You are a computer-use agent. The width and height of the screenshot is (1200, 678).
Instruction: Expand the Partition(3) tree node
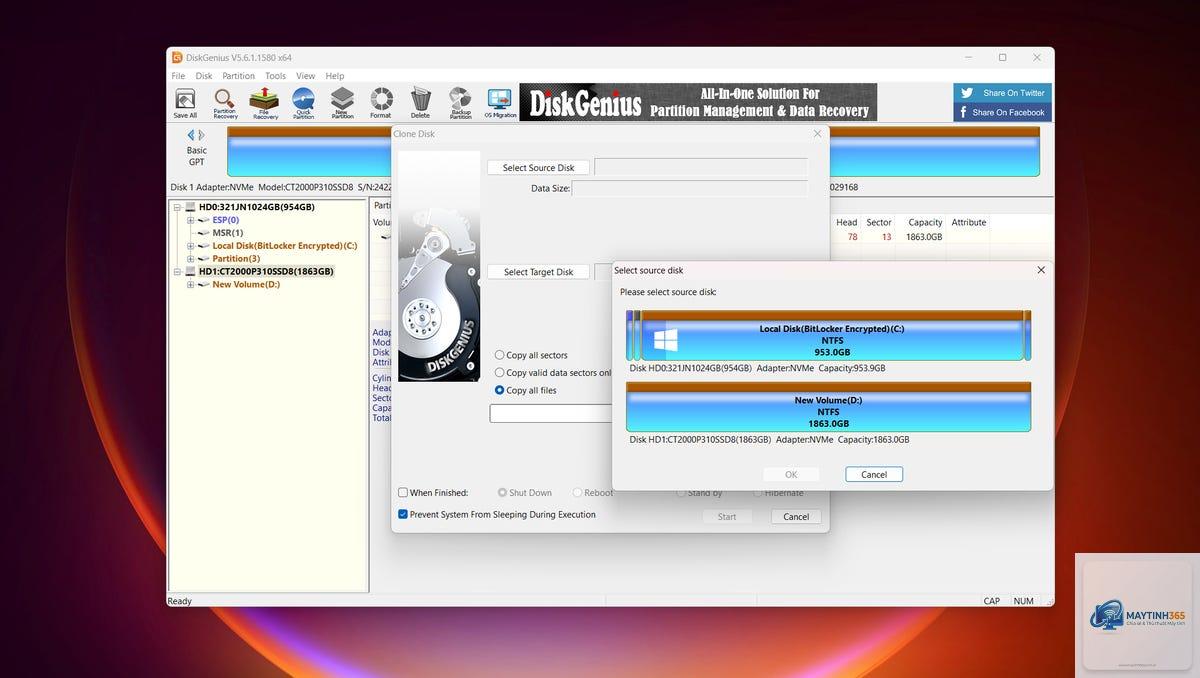point(190,259)
